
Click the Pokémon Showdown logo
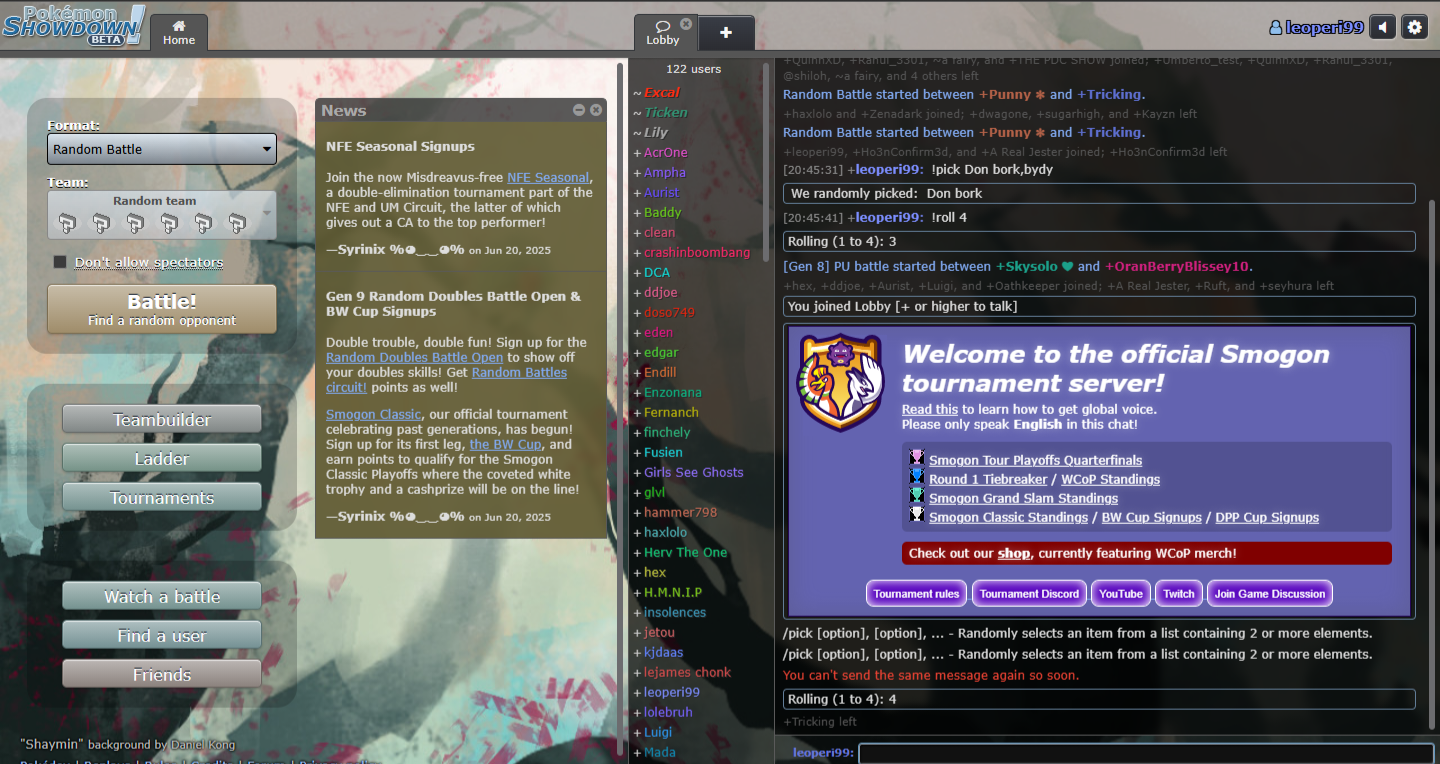click(74, 24)
